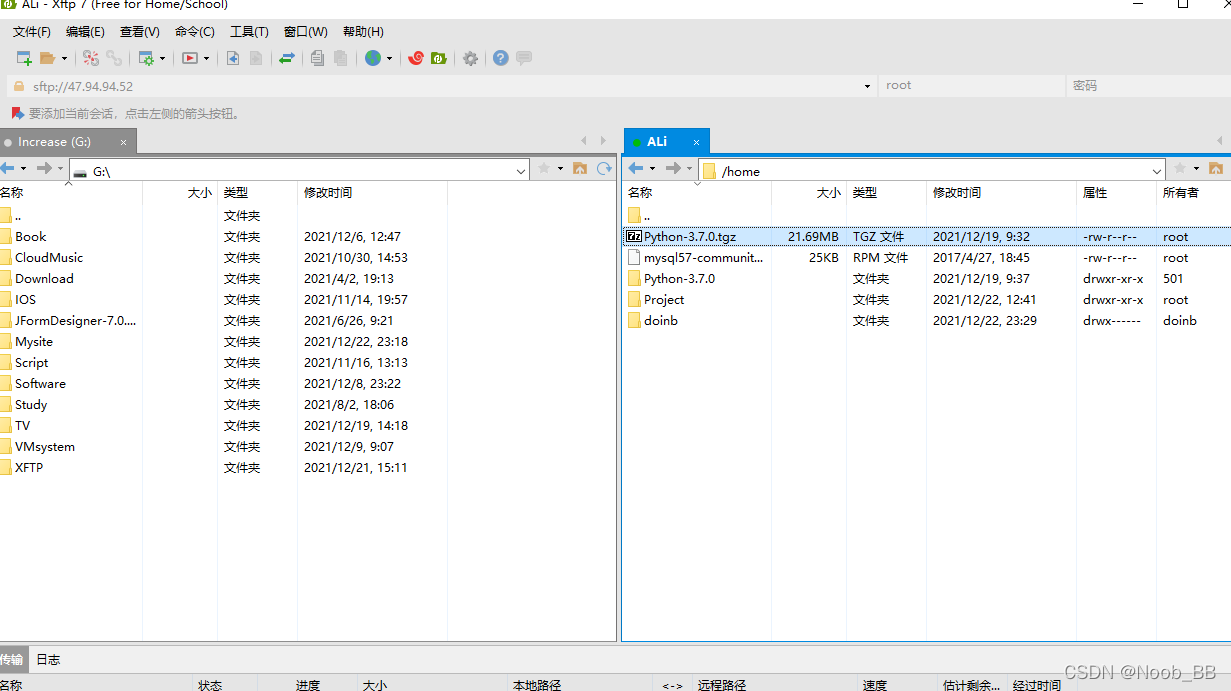The height and width of the screenshot is (691, 1231).
Task: Click the chat feedback bubble icon
Action: pos(524,58)
